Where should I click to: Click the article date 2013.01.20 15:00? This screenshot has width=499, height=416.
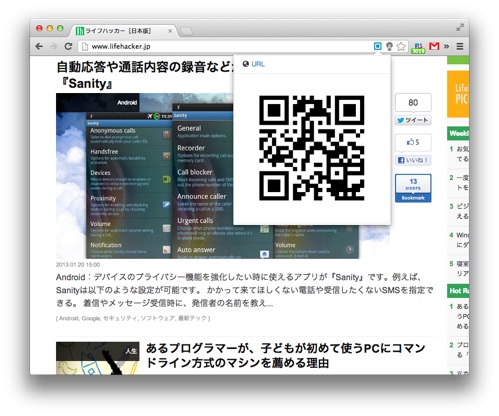(78, 265)
